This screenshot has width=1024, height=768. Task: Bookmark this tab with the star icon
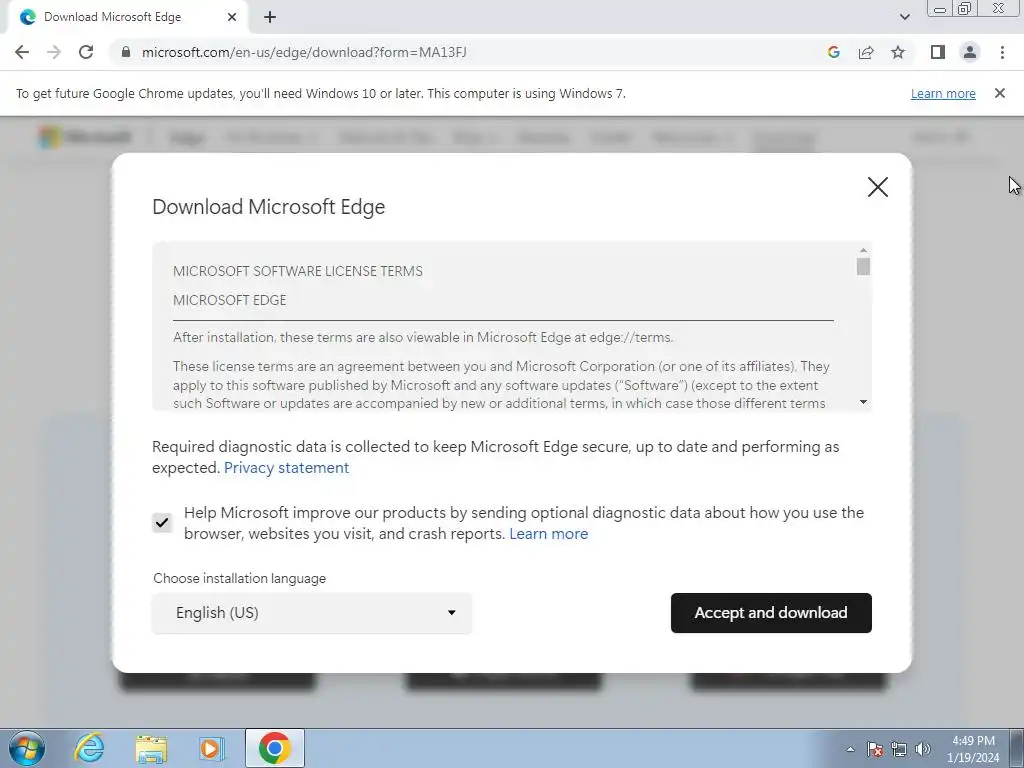coord(898,52)
